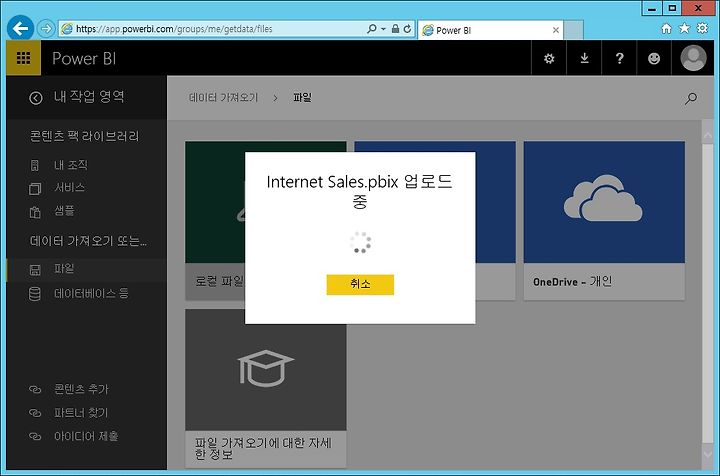Image resolution: width=720 pixels, height=476 pixels.
Task: Click the 서비스 stacked pages icon
Action: tap(35, 189)
